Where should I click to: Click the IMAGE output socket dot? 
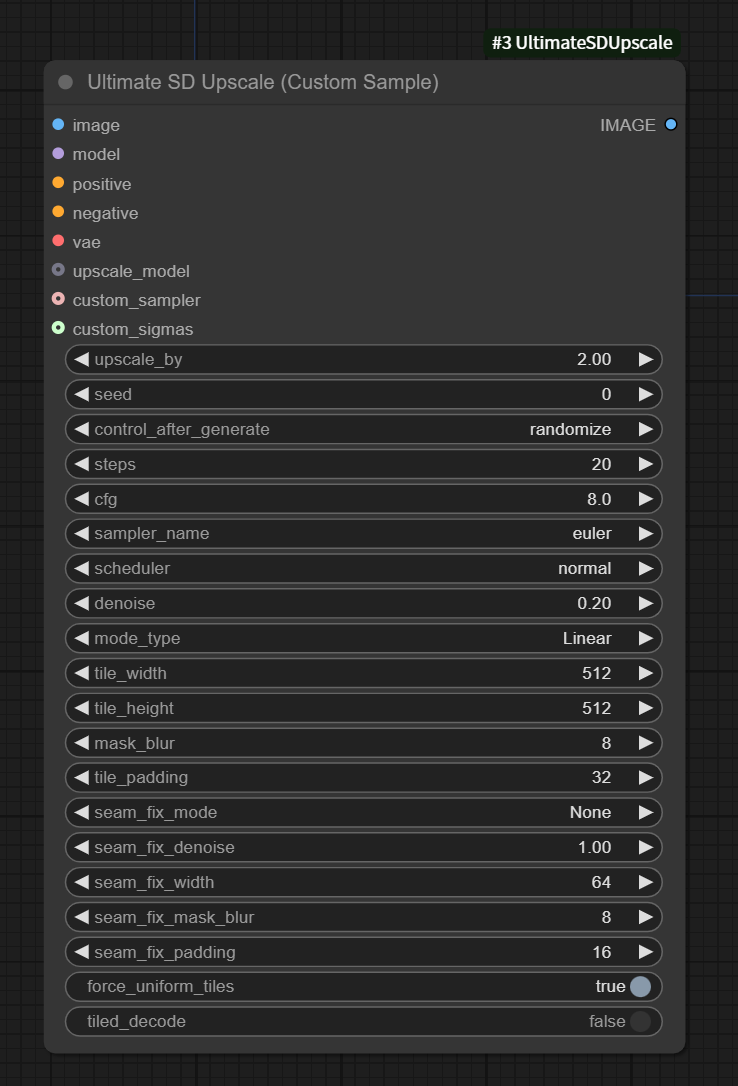(670, 125)
